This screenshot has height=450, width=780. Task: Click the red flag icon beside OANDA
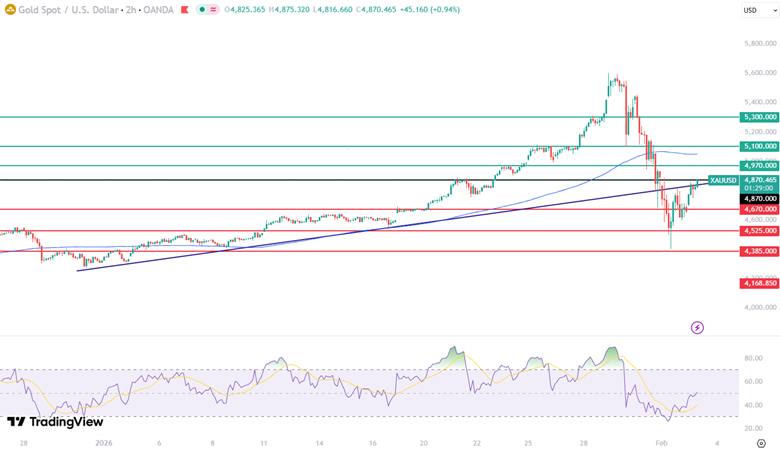pyautogui.click(x=183, y=10)
